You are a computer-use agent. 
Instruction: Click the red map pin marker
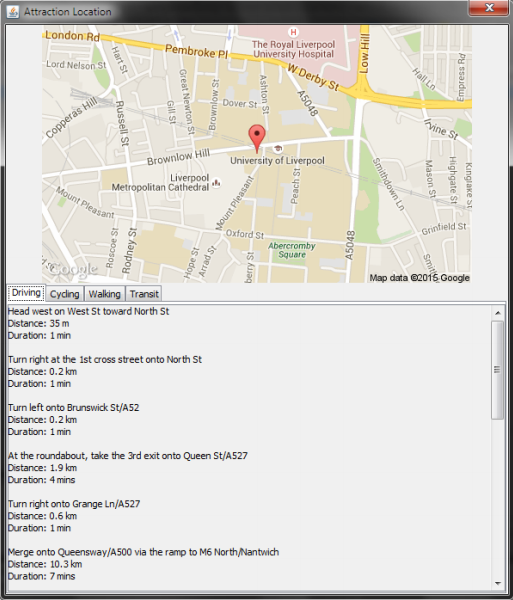tap(257, 138)
